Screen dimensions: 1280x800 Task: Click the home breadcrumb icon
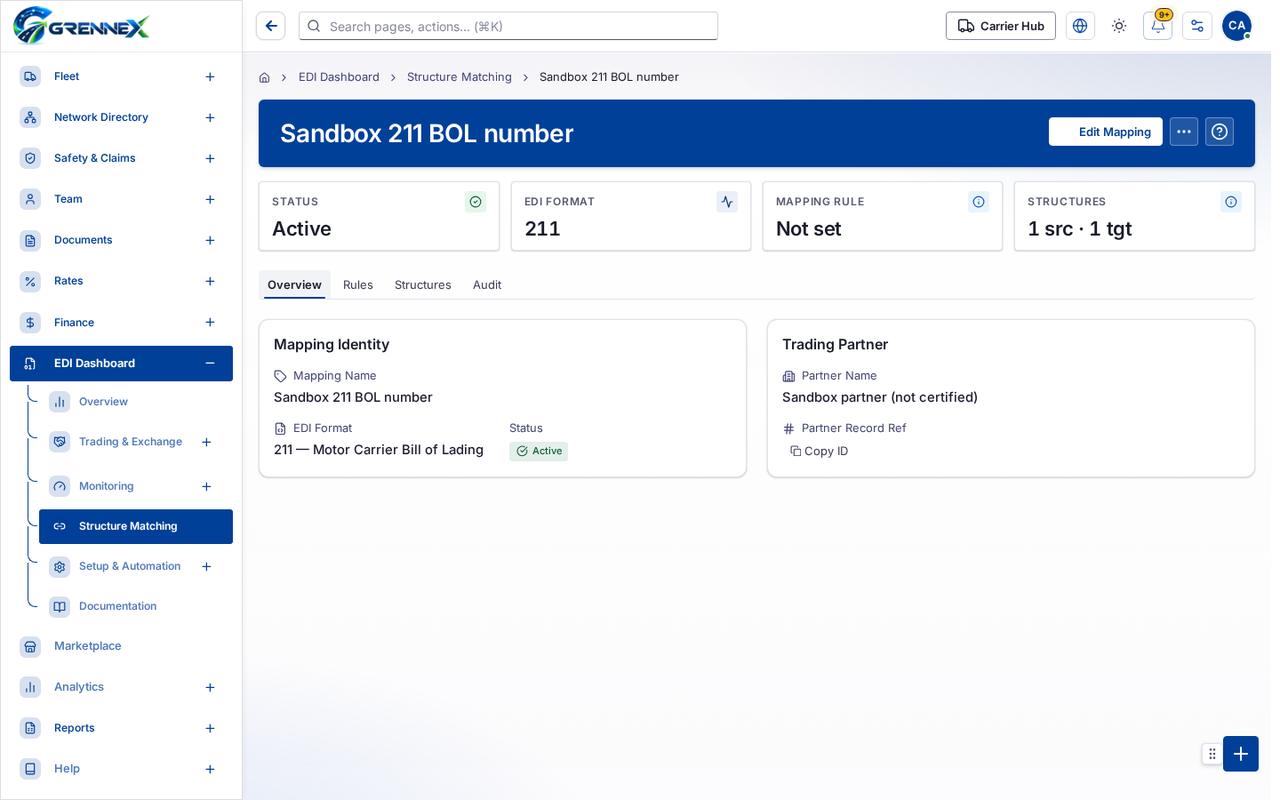[264, 77]
